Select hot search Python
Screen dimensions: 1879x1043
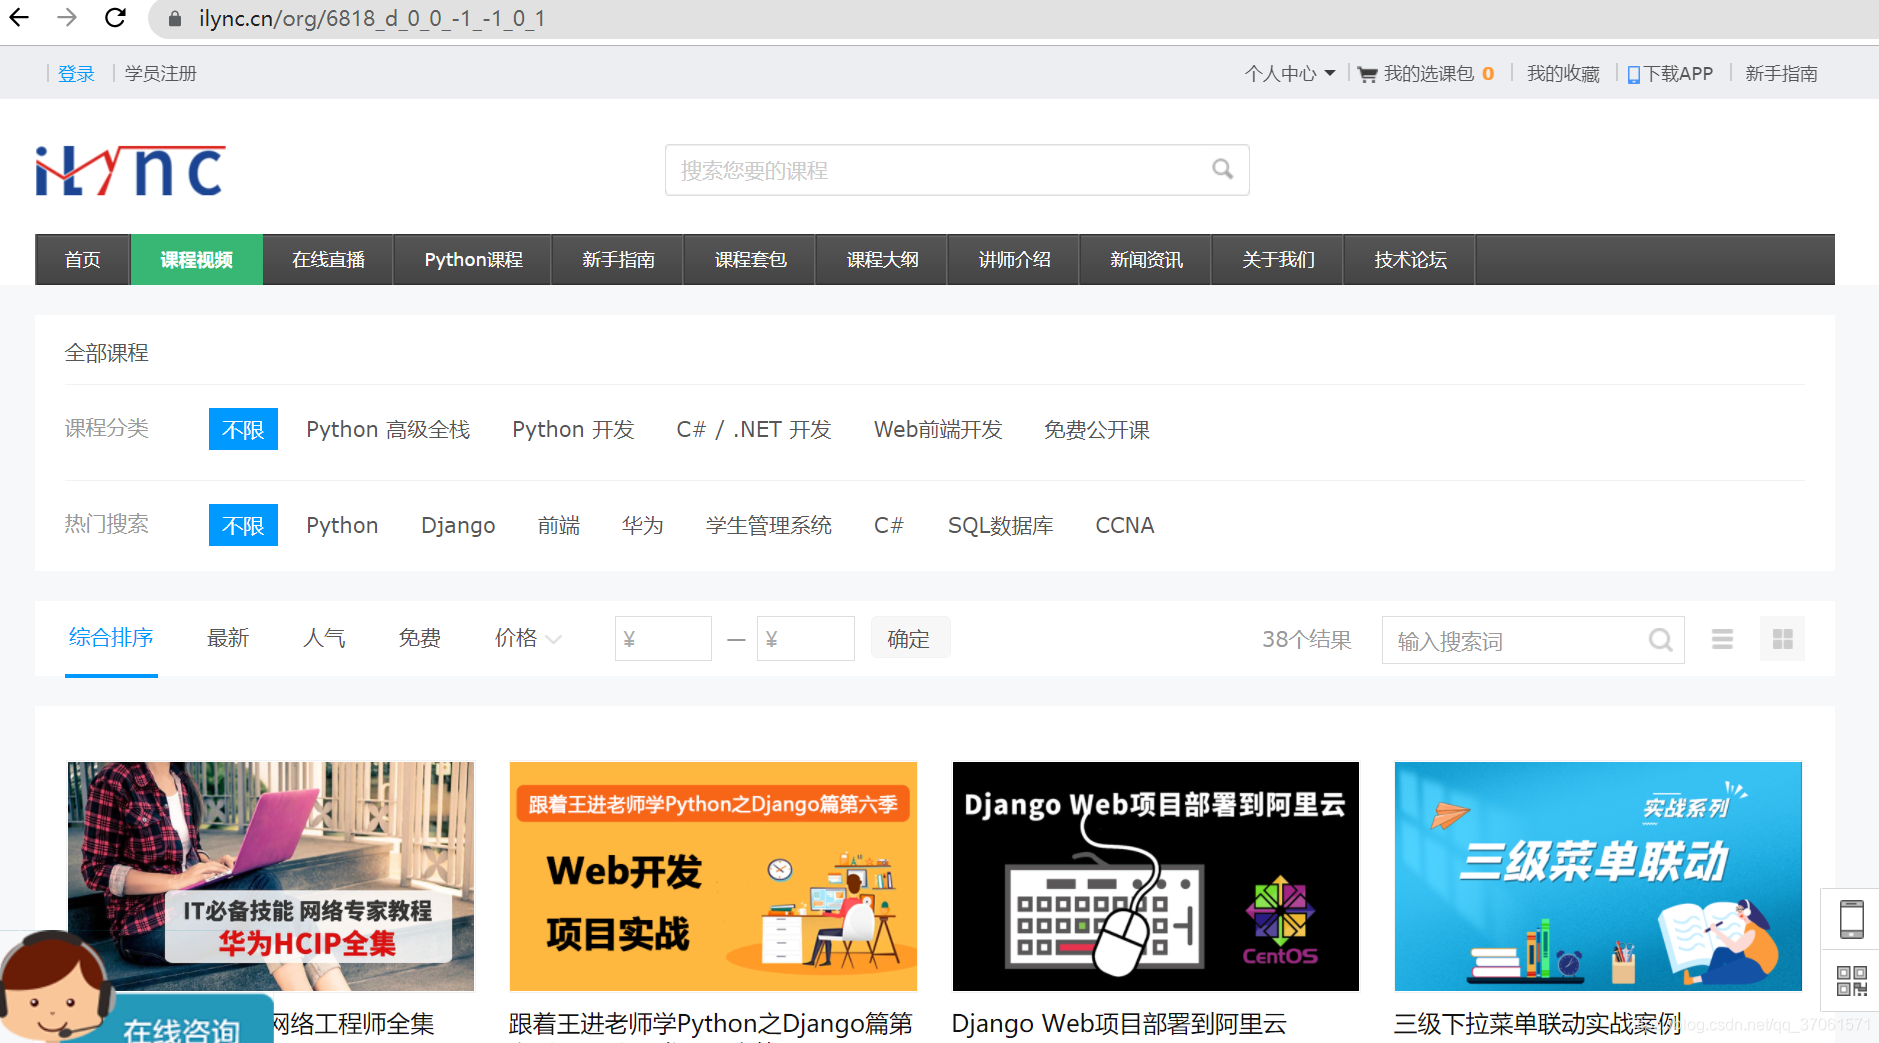click(x=342, y=525)
